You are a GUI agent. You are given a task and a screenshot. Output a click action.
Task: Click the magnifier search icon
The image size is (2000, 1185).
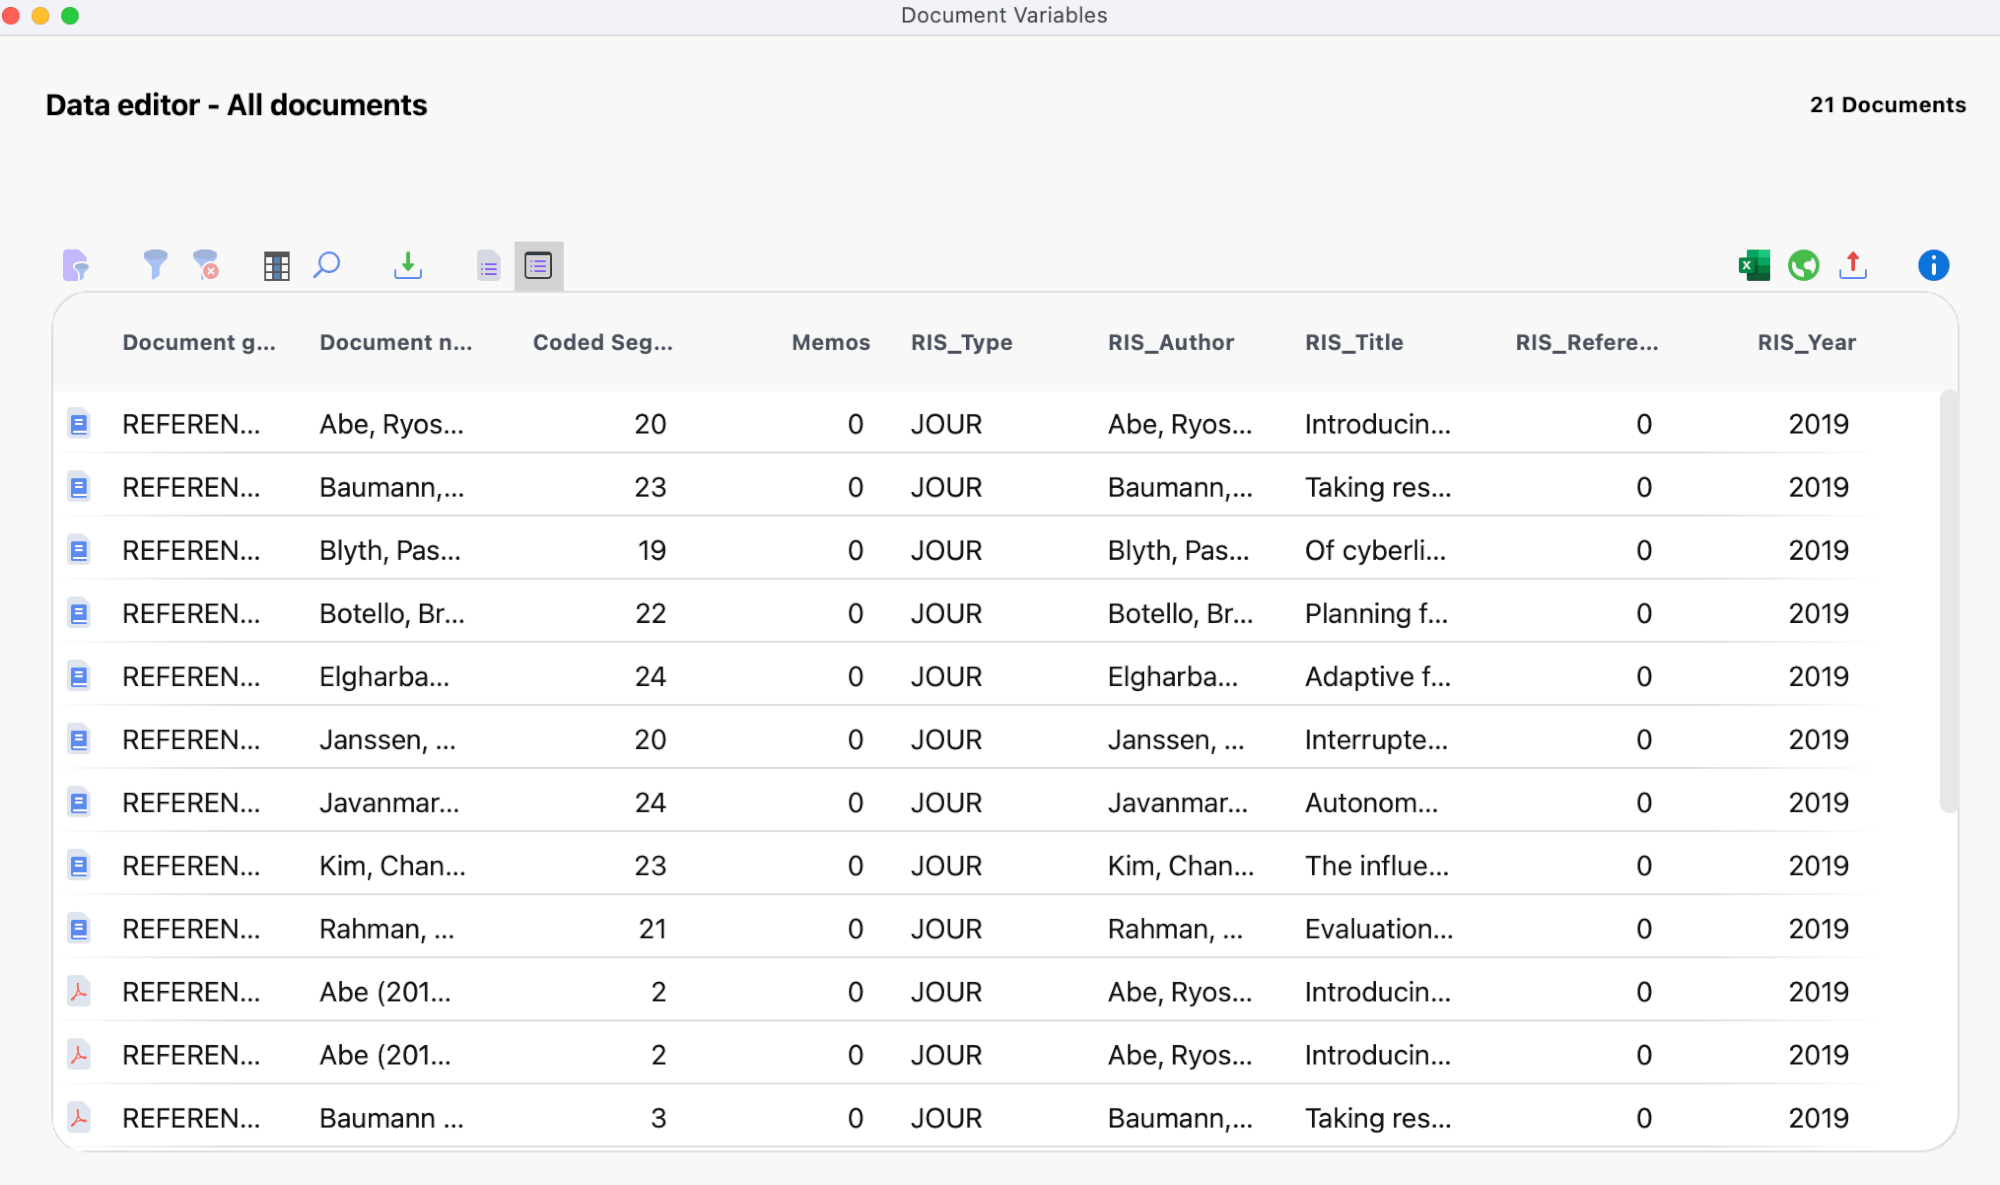tap(327, 265)
